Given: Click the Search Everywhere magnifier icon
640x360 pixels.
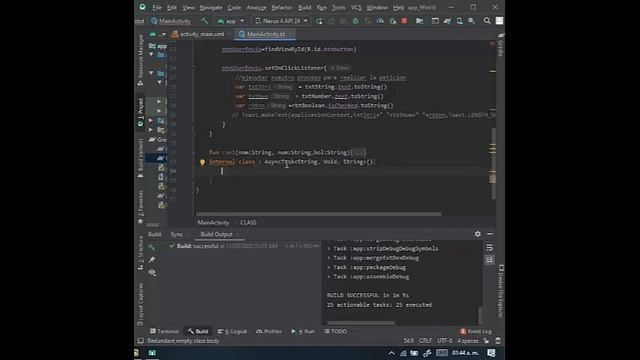Looking at the screenshot, I should [x=487, y=21].
